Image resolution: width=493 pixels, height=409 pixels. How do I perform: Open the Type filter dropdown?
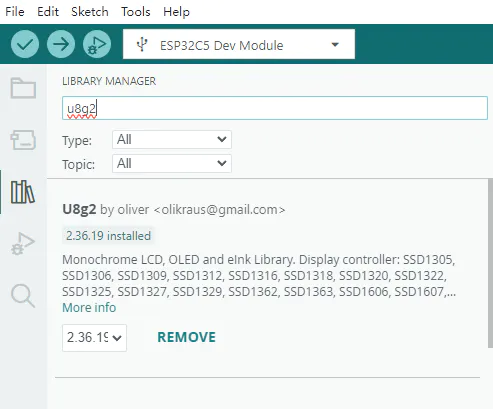[x=172, y=139]
